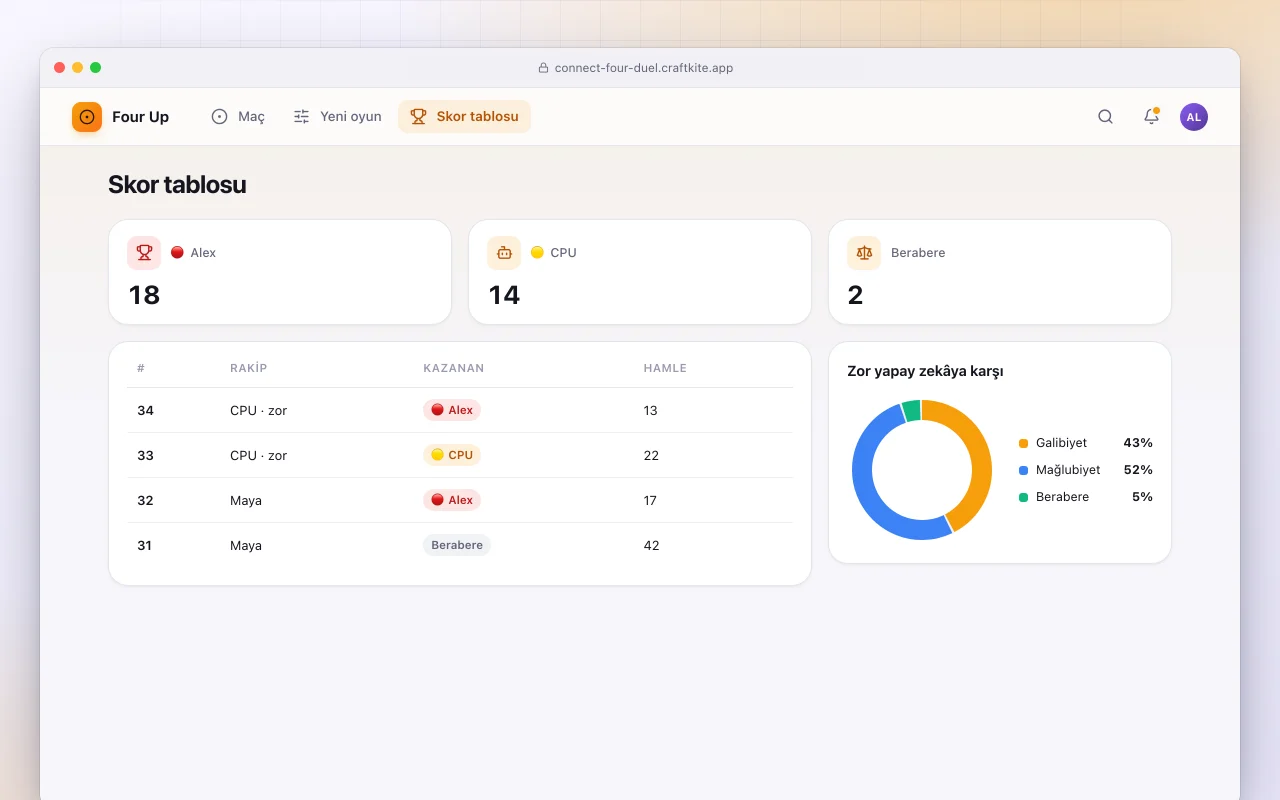
Task: Click the balance scale icon in Berabere card
Action: point(864,253)
